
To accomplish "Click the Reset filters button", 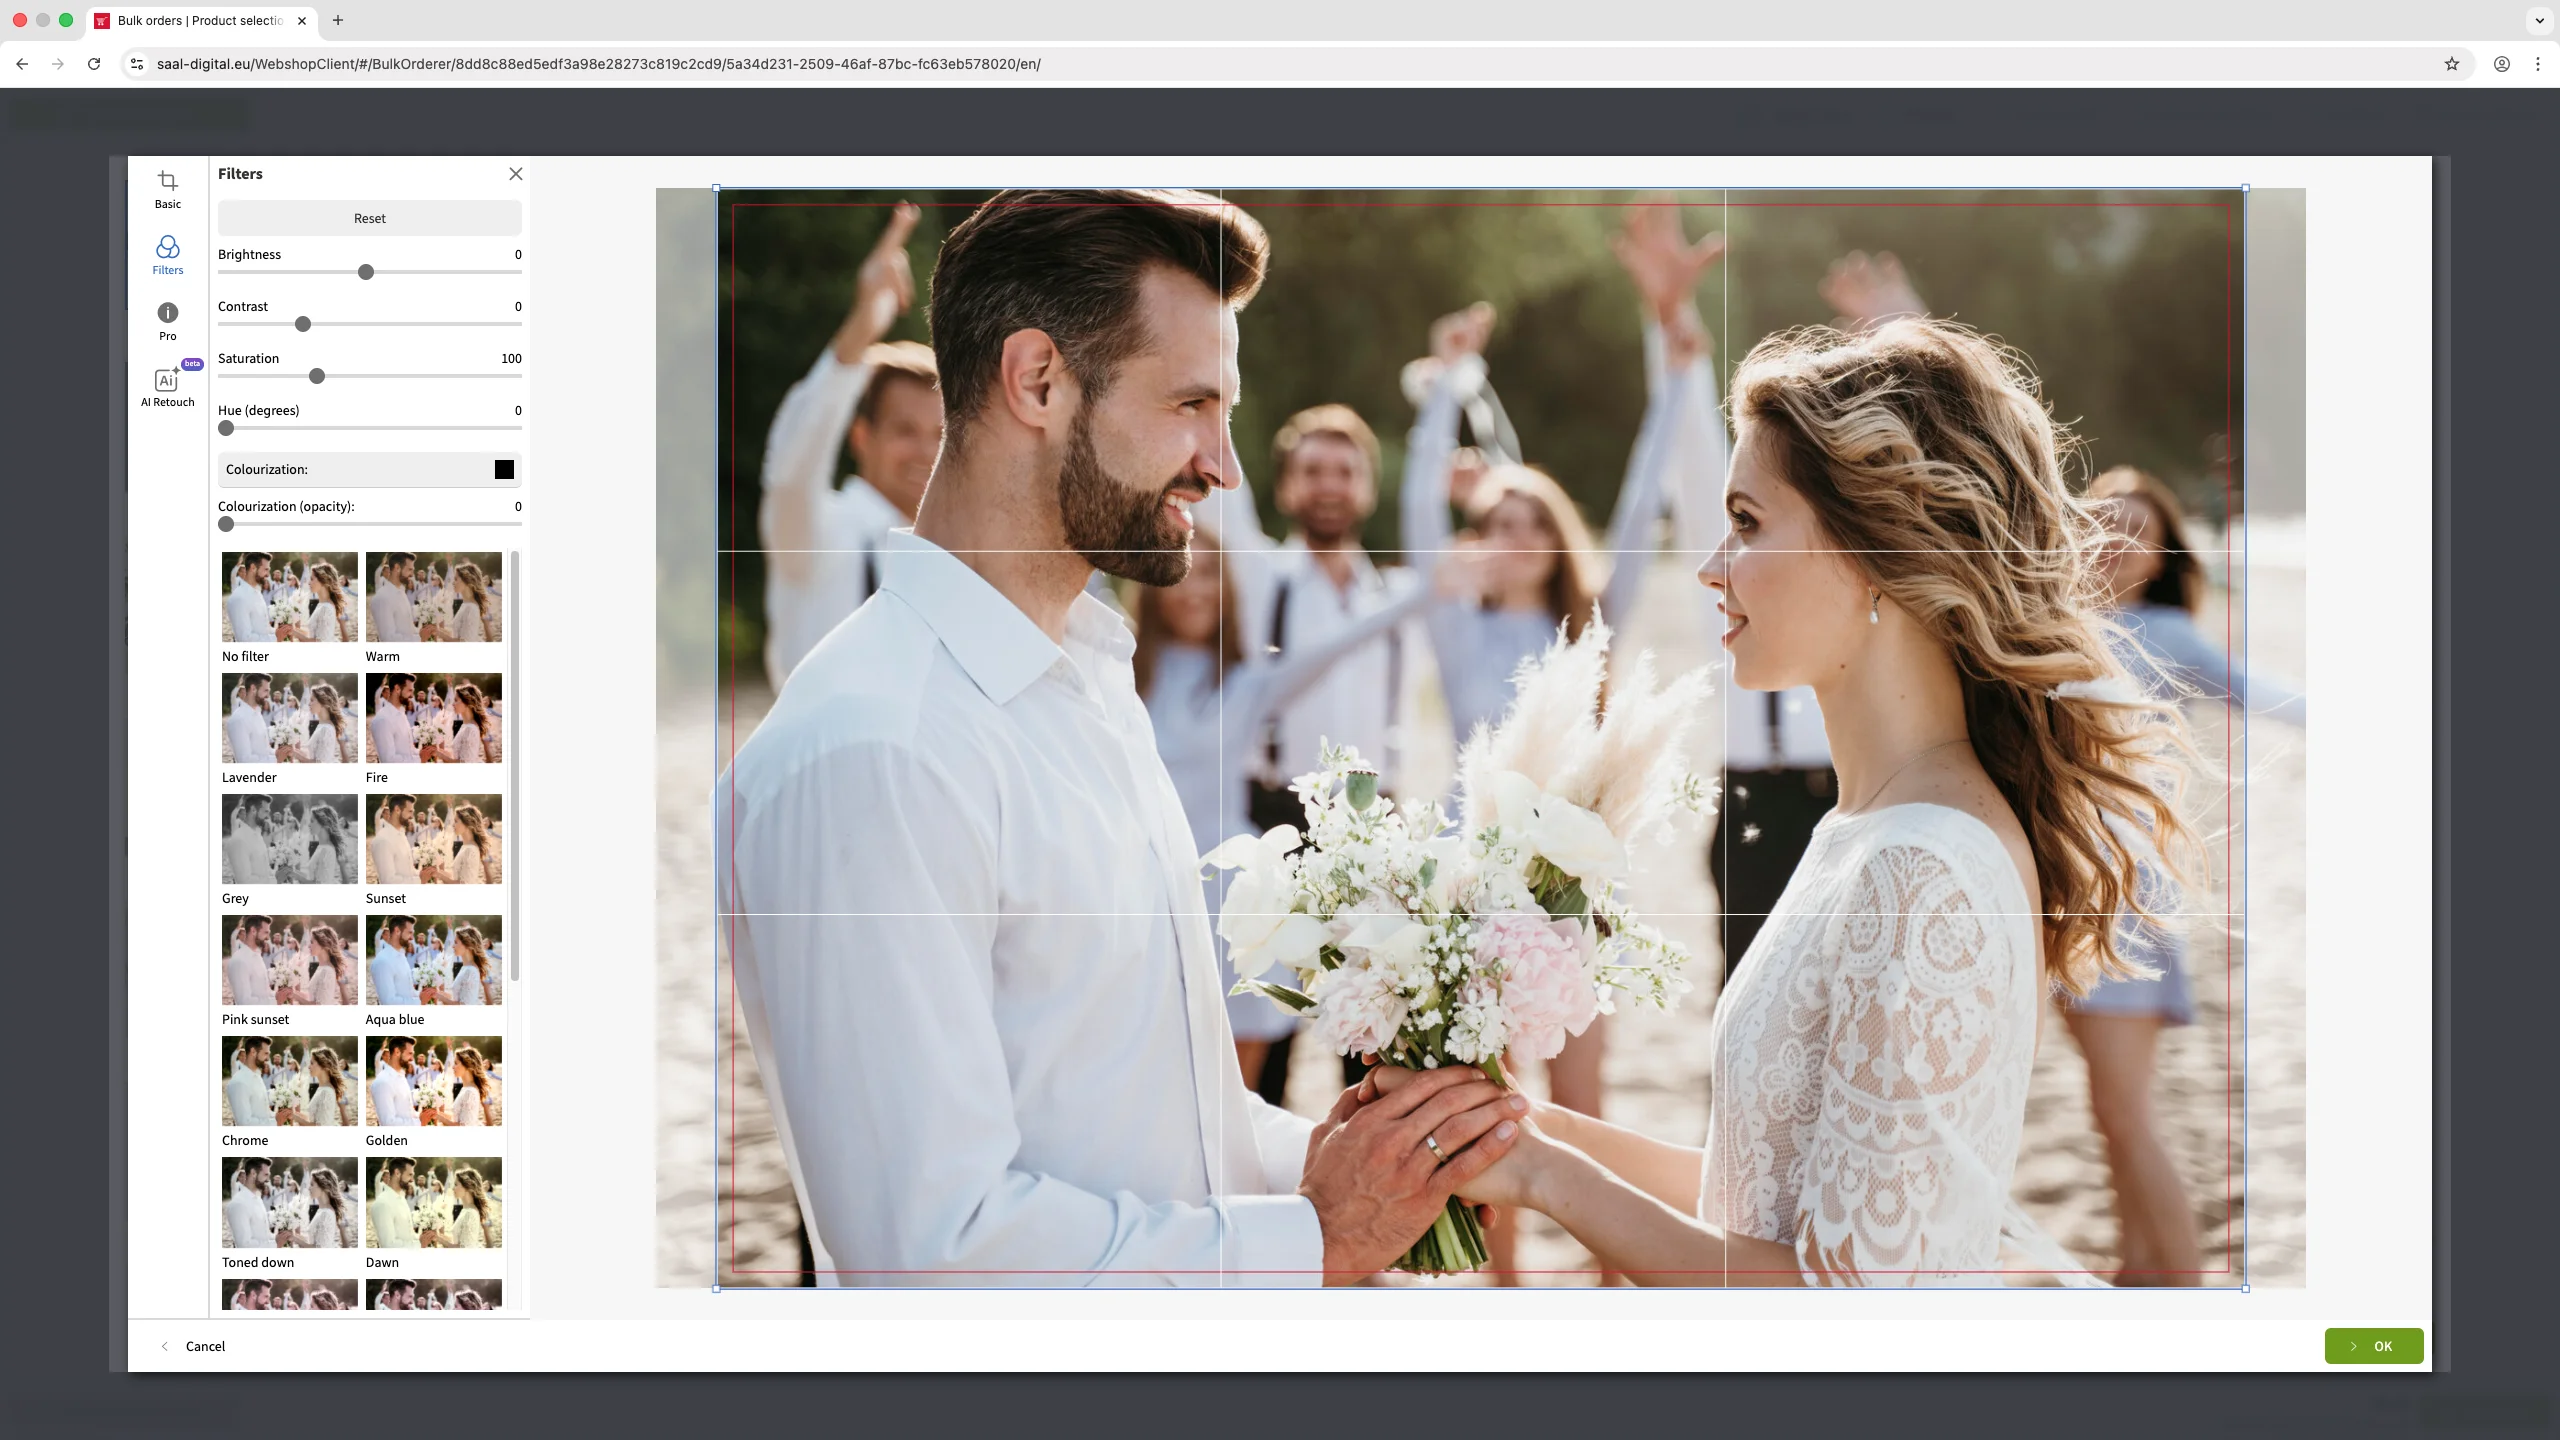I will pyautogui.click(x=369, y=218).
